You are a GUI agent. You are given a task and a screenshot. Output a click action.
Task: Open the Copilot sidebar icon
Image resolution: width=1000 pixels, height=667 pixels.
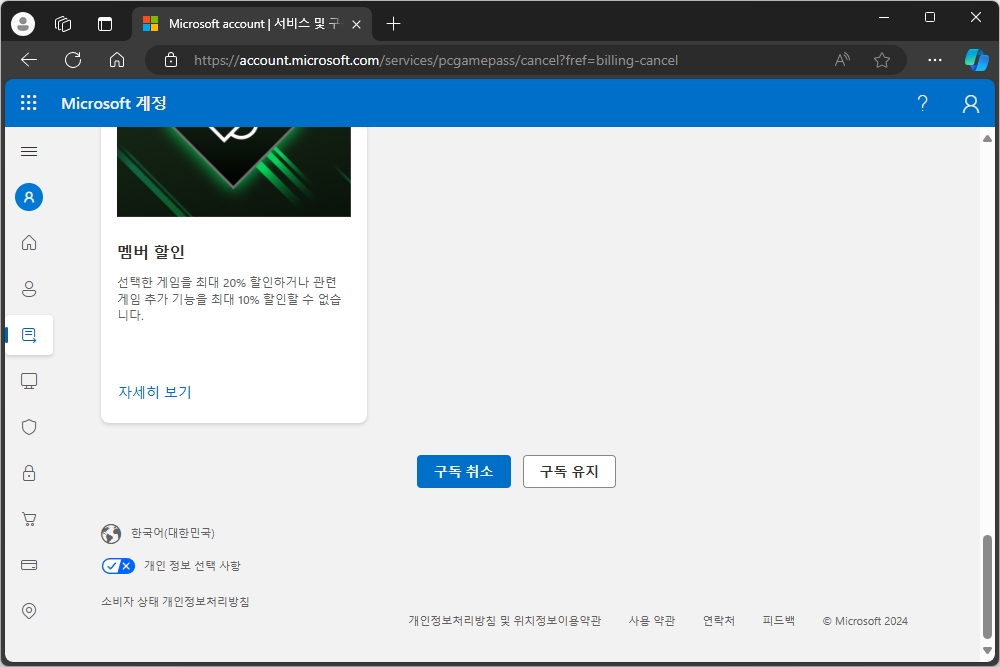(x=976, y=60)
